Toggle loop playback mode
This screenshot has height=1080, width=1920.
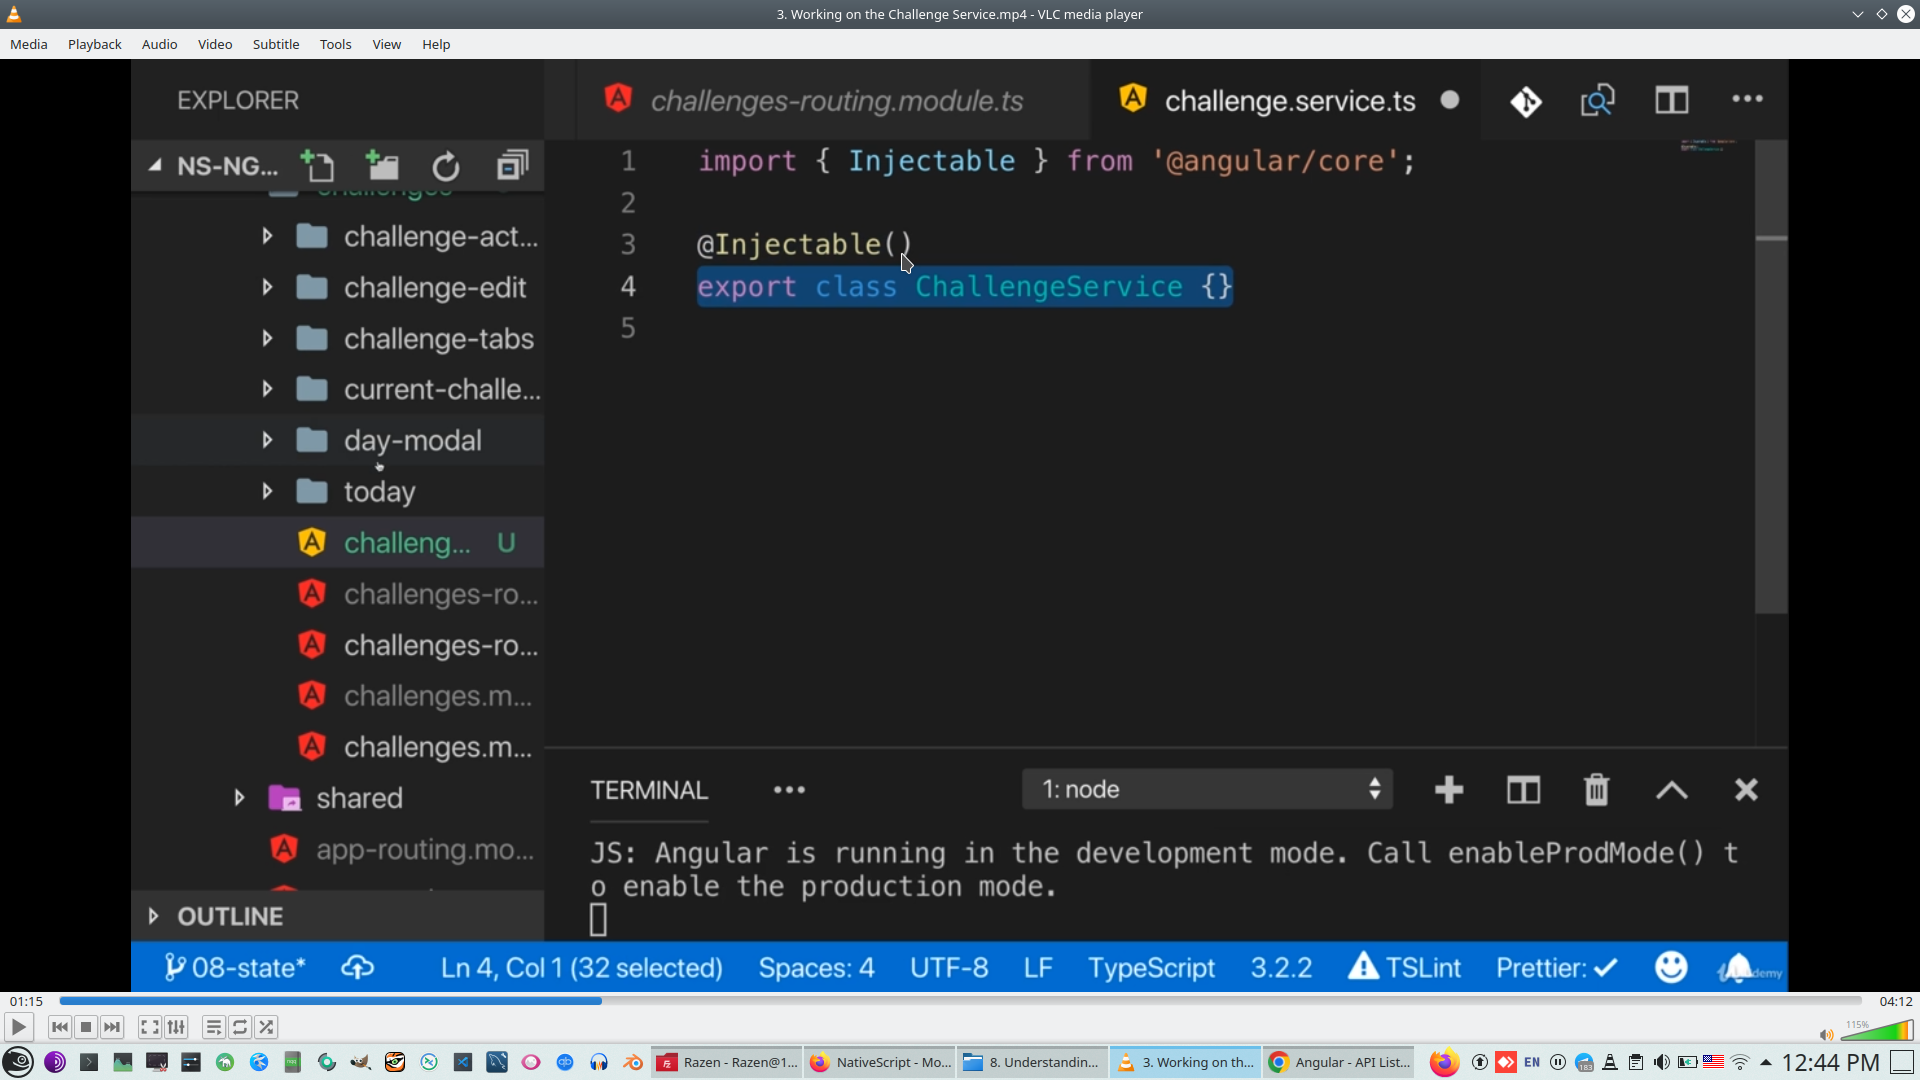click(x=240, y=1027)
